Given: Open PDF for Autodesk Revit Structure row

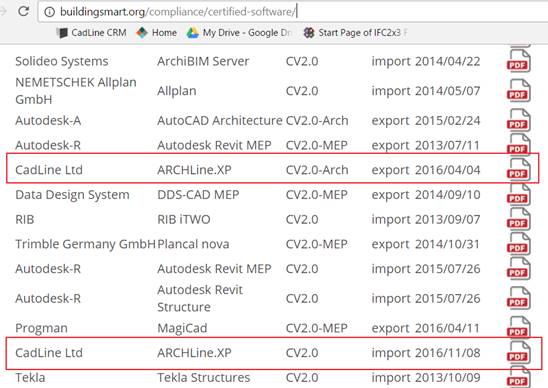Looking at the screenshot, I should 518,299.
